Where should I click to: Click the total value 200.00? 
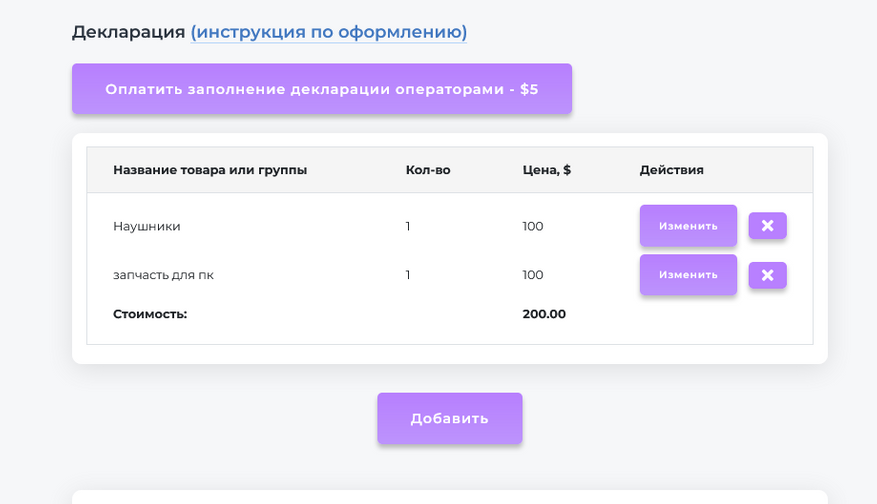click(544, 314)
